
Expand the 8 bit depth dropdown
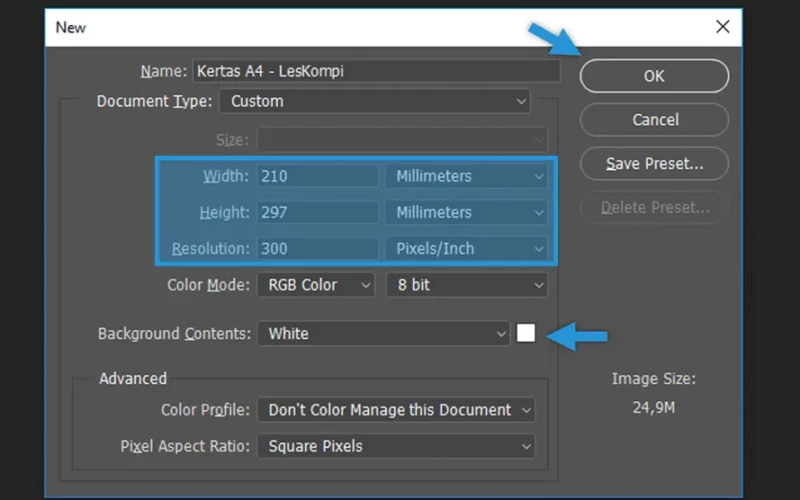(x=467, y=285)
